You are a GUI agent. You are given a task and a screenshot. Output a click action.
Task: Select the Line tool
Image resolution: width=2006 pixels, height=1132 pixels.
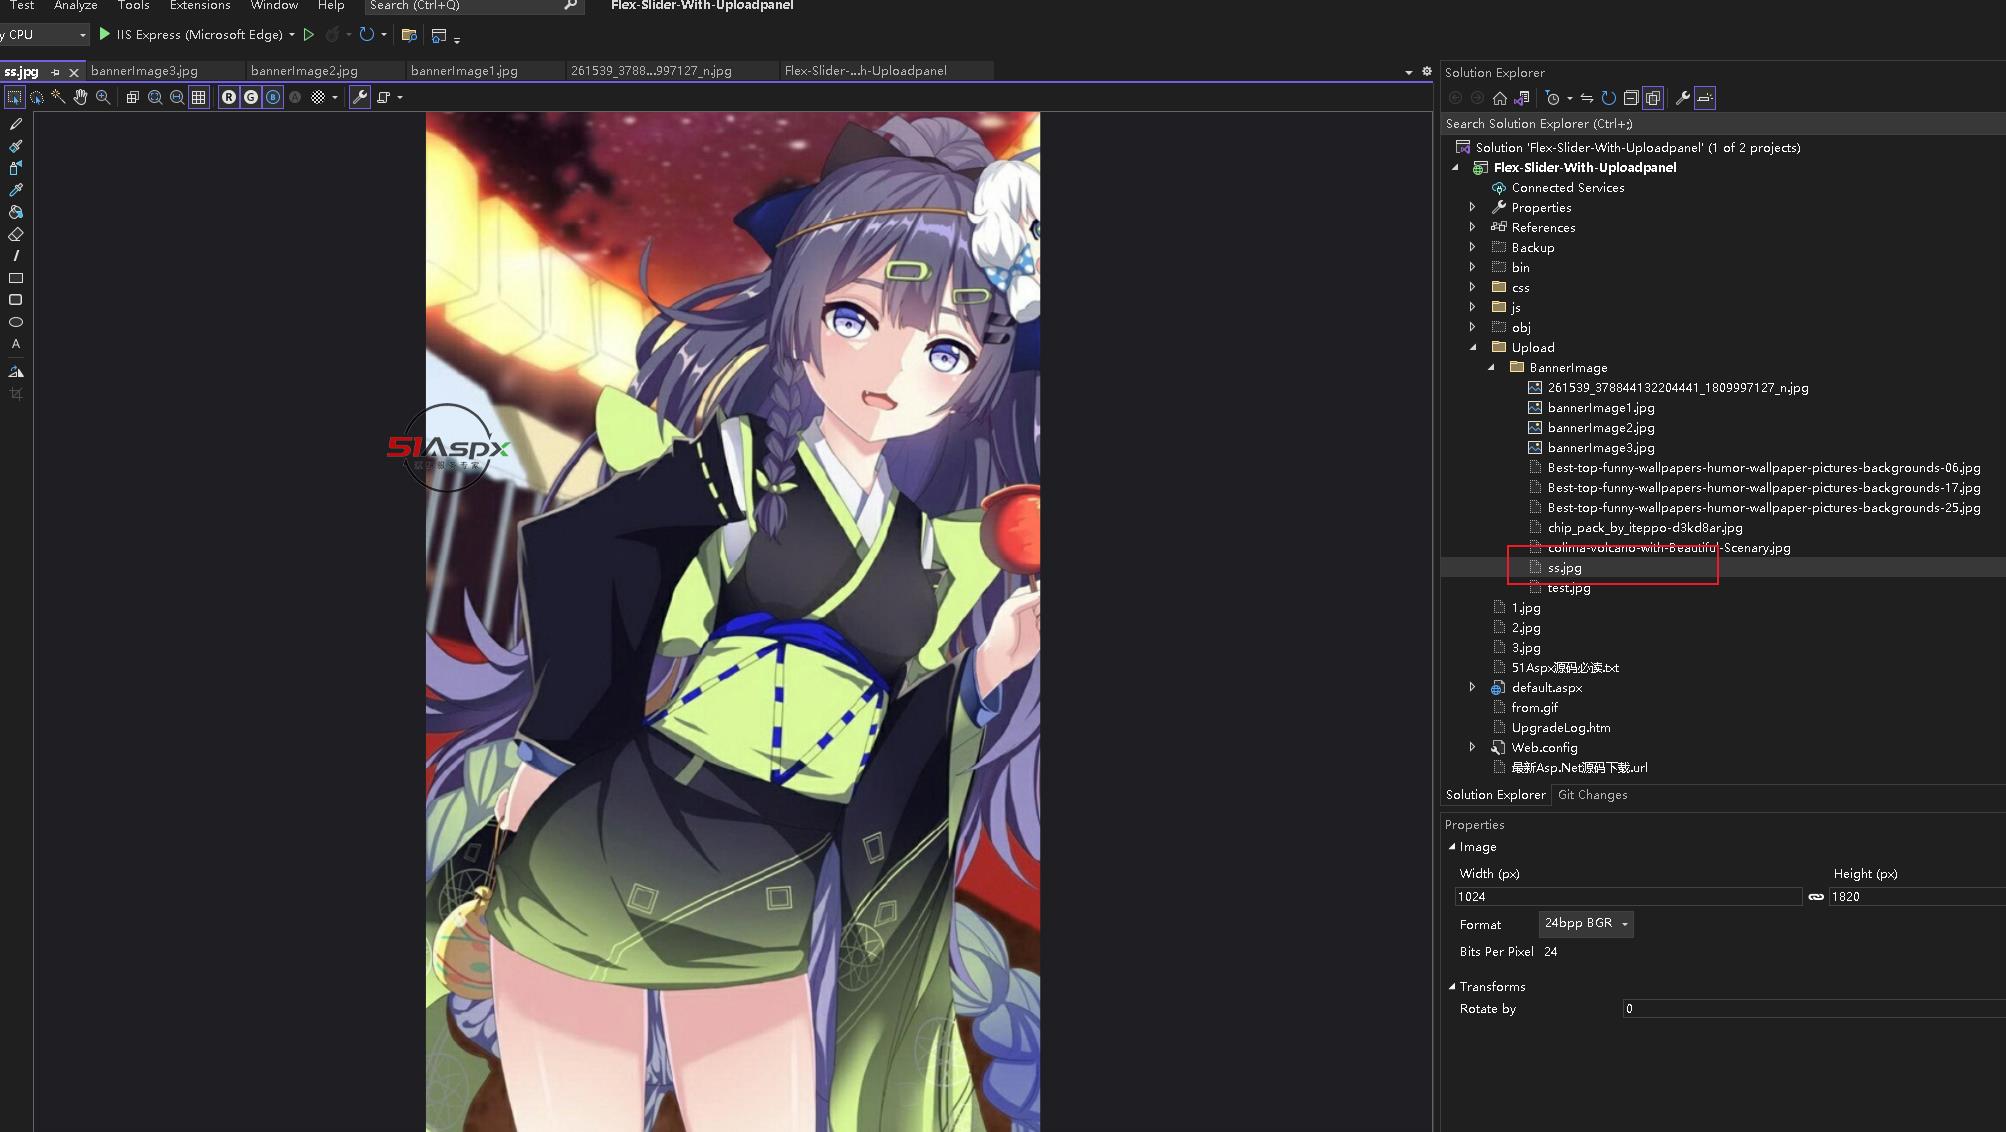[x=16, y=256]
